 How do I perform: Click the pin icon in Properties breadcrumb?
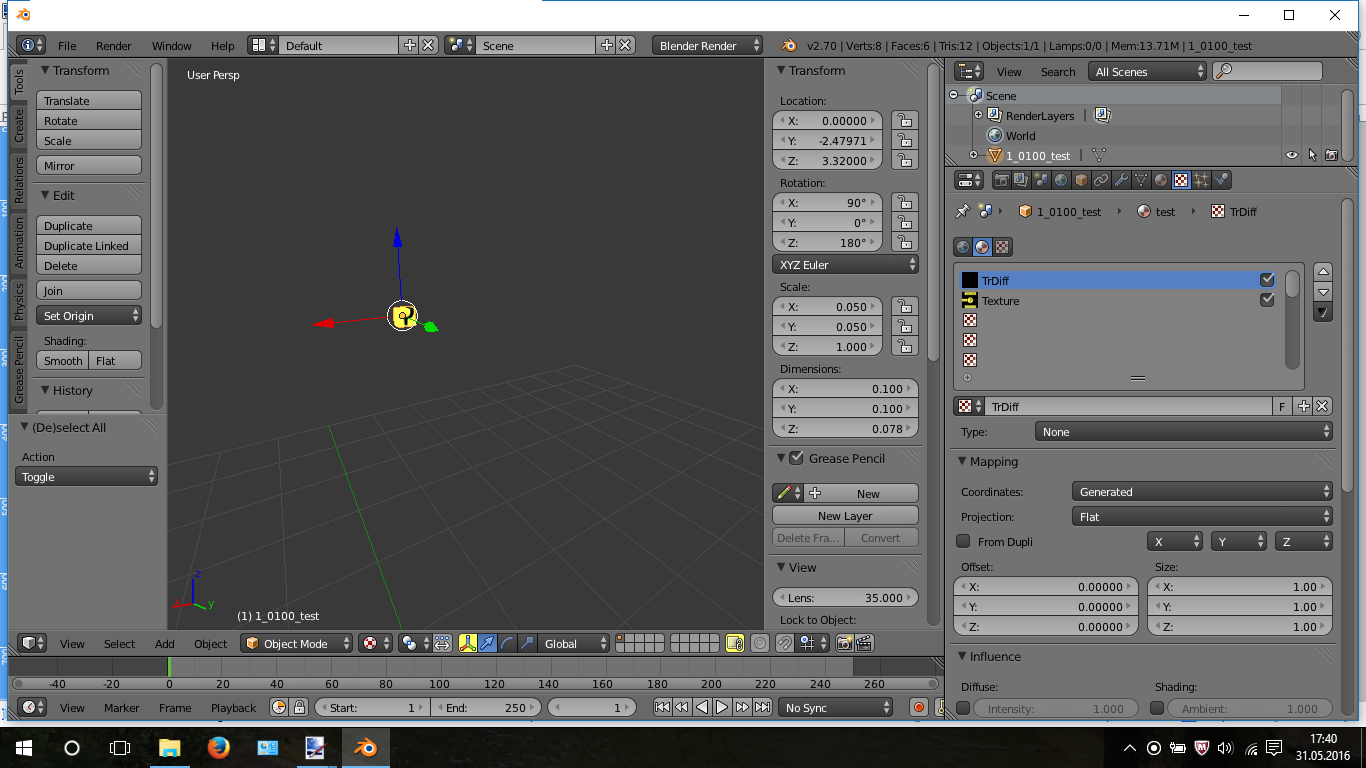tap(963, 212)
